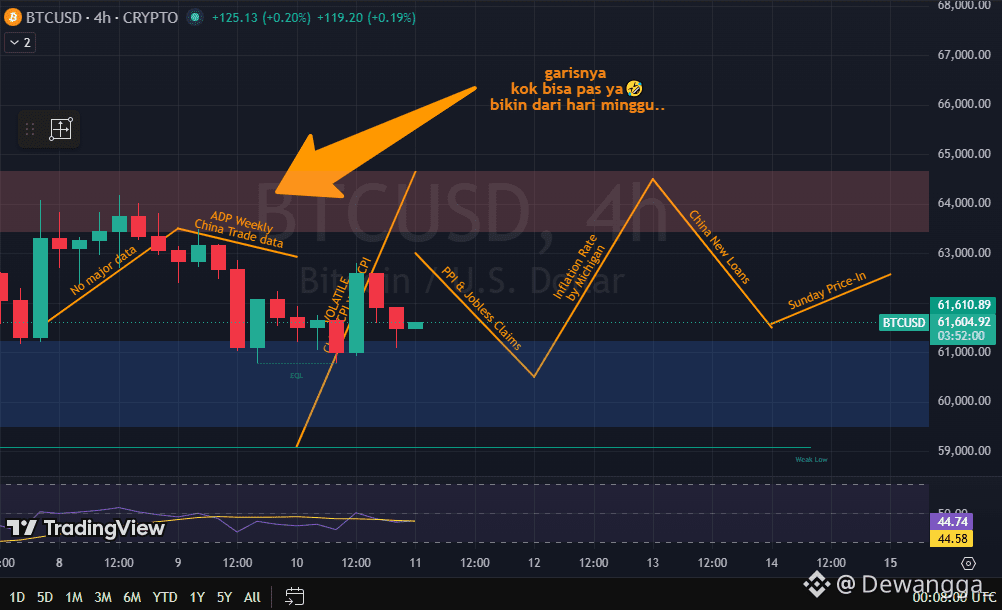Set chart range to 1D
1002x610 pixels.
pyautogui.click(x=17, y=597)
